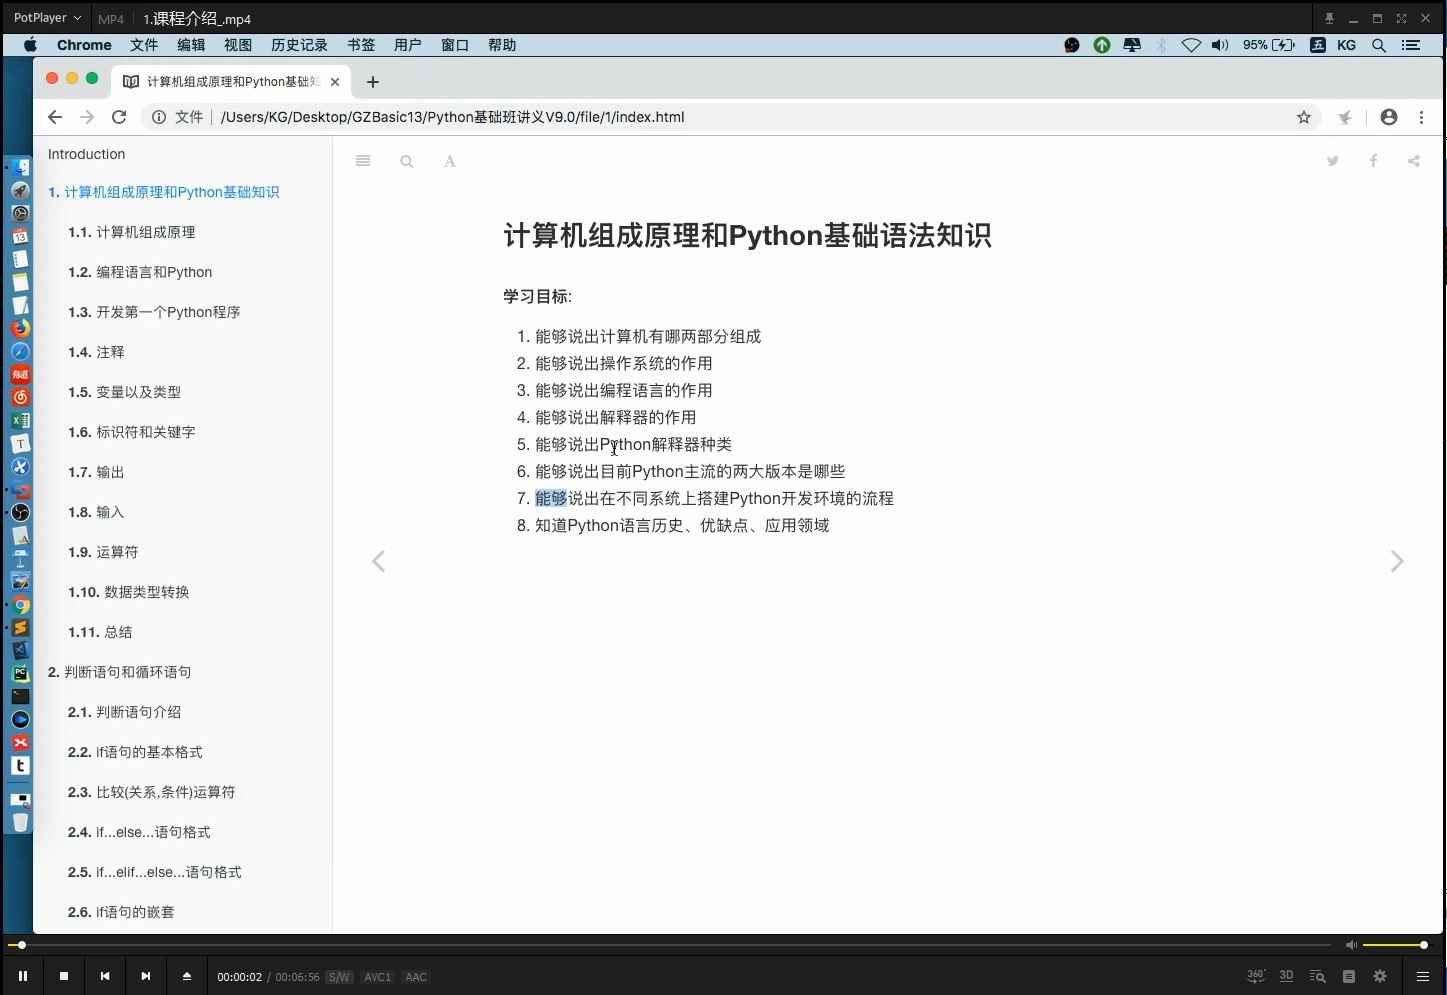Image resolution: width=1447 pixels, height=995 pixels.
Task: Share the chapter via the Twitter icon
Action: (1333, 161)
